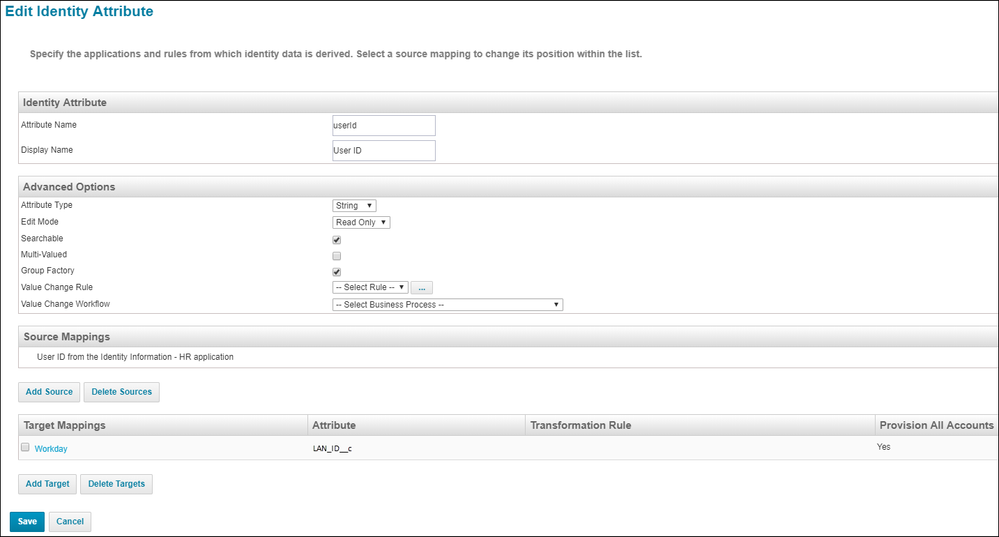Click the Display Name input field
Viewport: 999px width, 537px height.
click(384, 151)
